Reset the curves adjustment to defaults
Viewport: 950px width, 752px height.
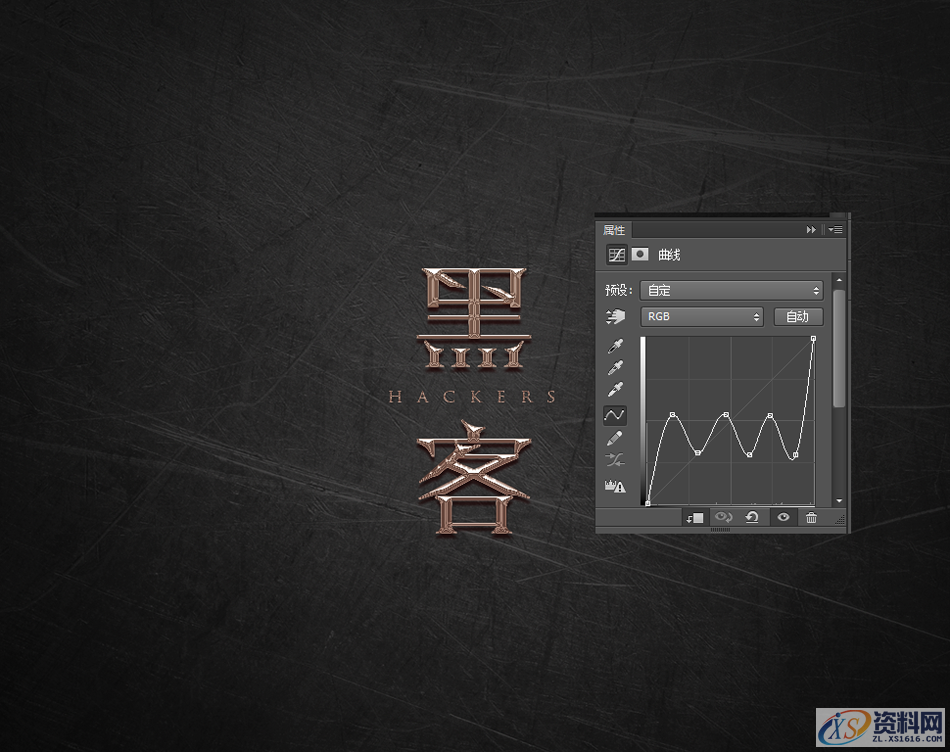(752, 517)
